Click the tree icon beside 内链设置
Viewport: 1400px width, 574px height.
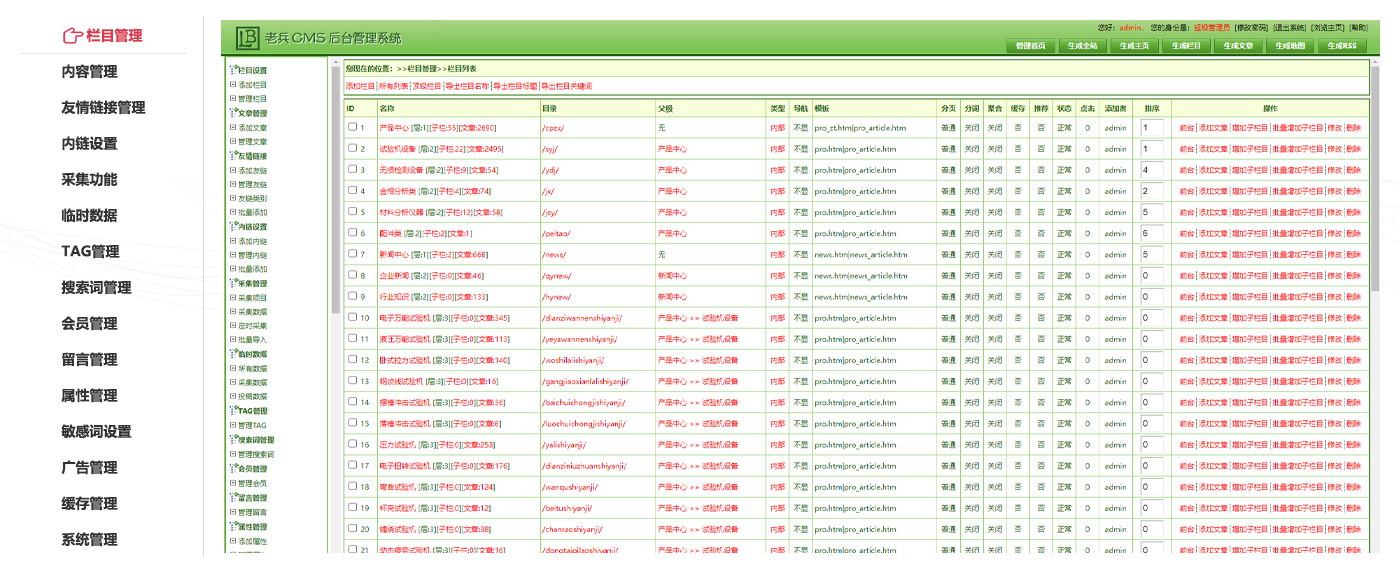point(233,227)
